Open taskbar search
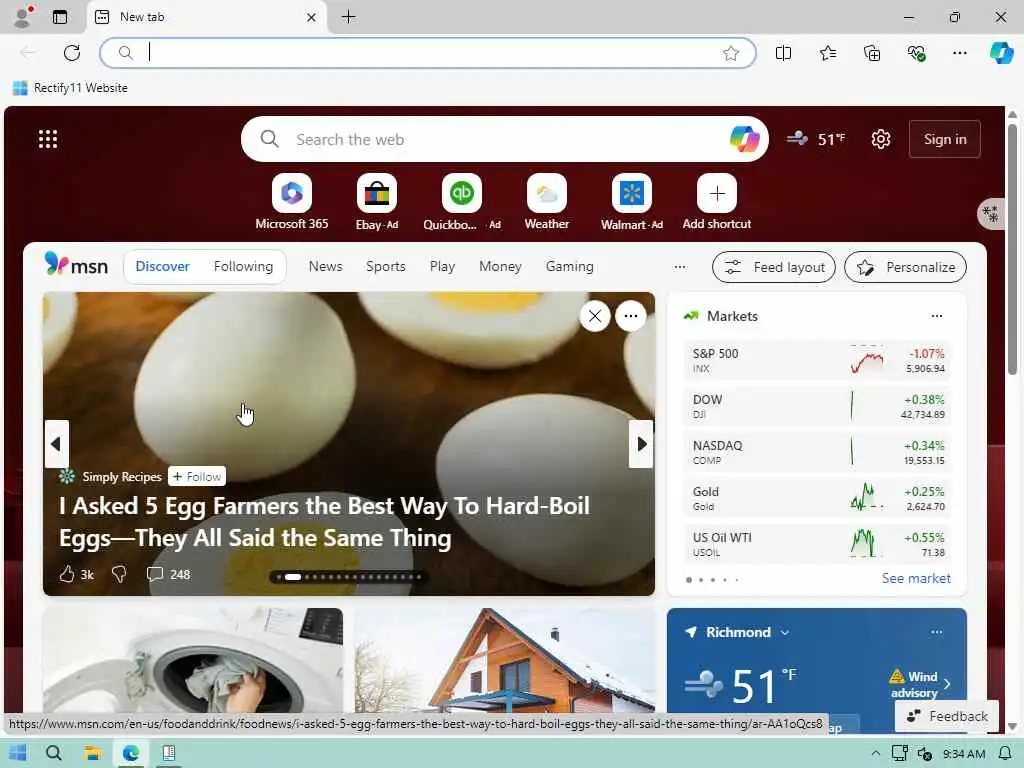Viewport: 1024px width, 768px height. coord(54,753)
